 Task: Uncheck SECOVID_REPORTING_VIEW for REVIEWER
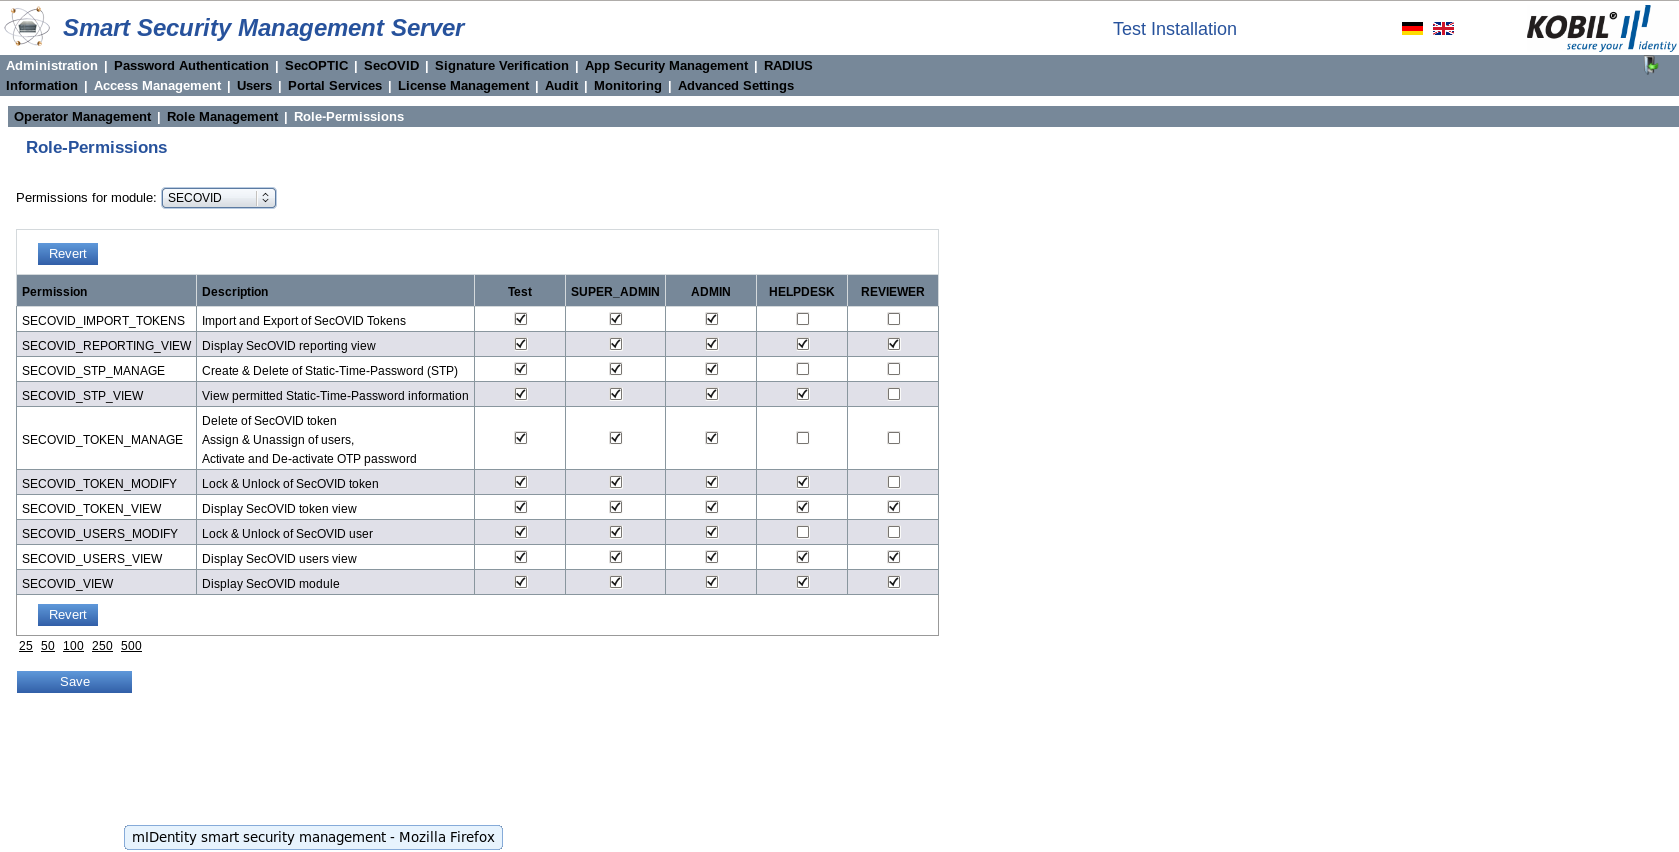(x=894, y=344)
